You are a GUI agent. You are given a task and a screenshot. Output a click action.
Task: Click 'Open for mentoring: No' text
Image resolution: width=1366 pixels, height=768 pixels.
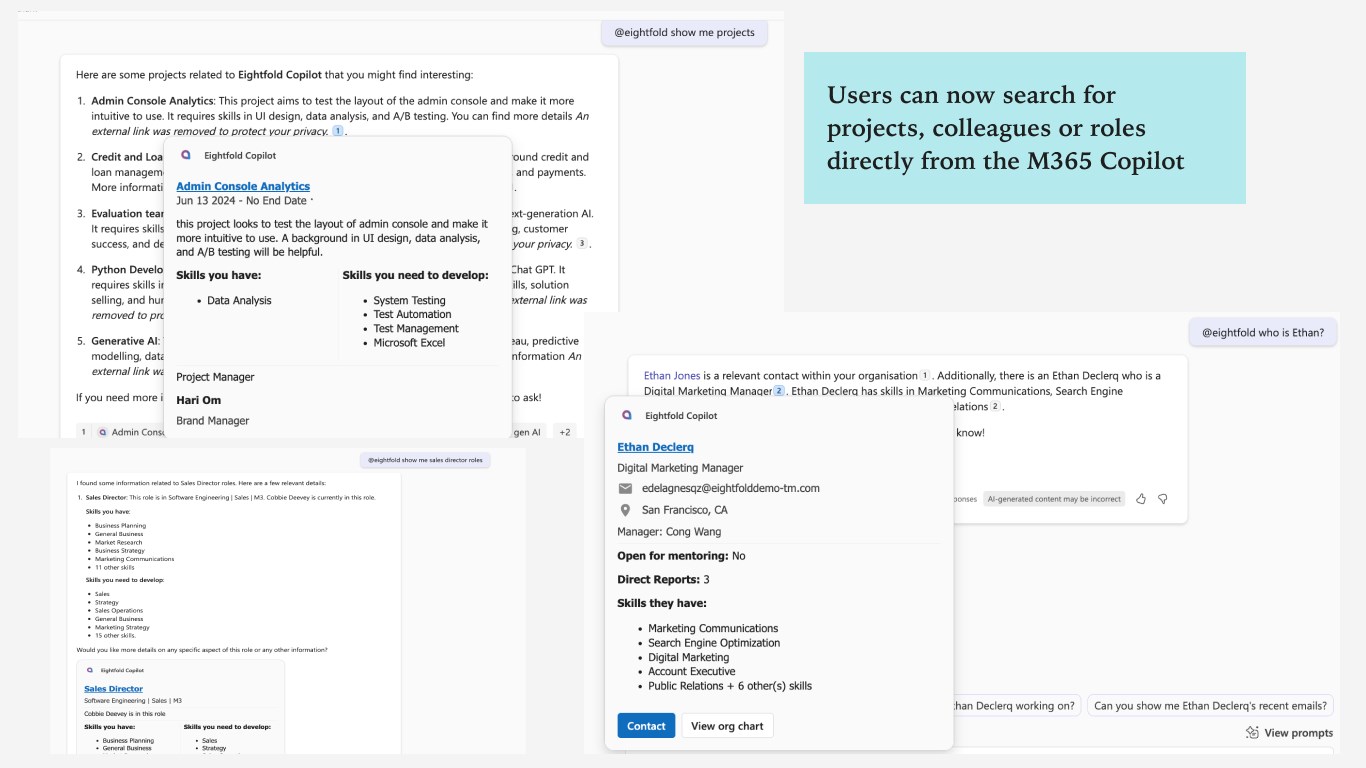click(x=681, y=555)
